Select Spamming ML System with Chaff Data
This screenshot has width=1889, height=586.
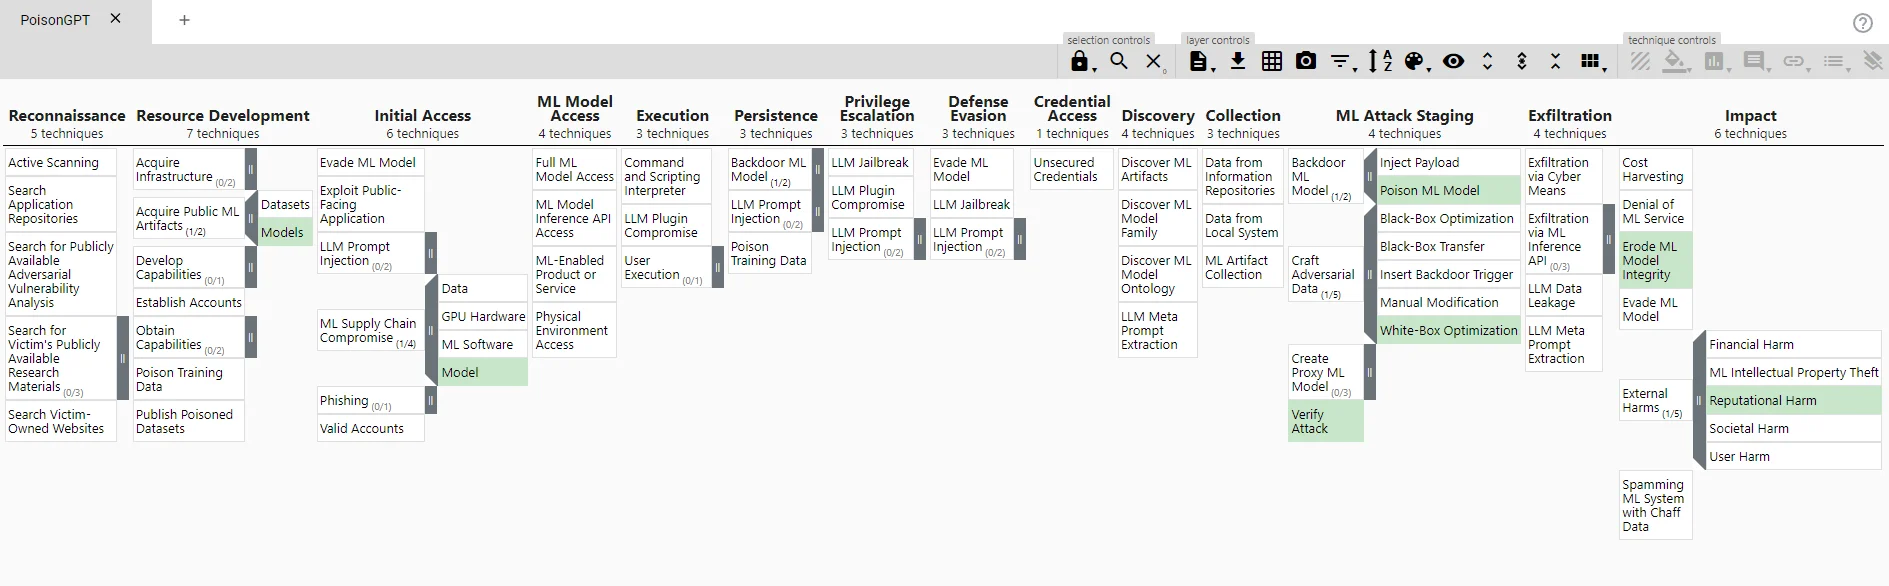(x=1656, y=505)
